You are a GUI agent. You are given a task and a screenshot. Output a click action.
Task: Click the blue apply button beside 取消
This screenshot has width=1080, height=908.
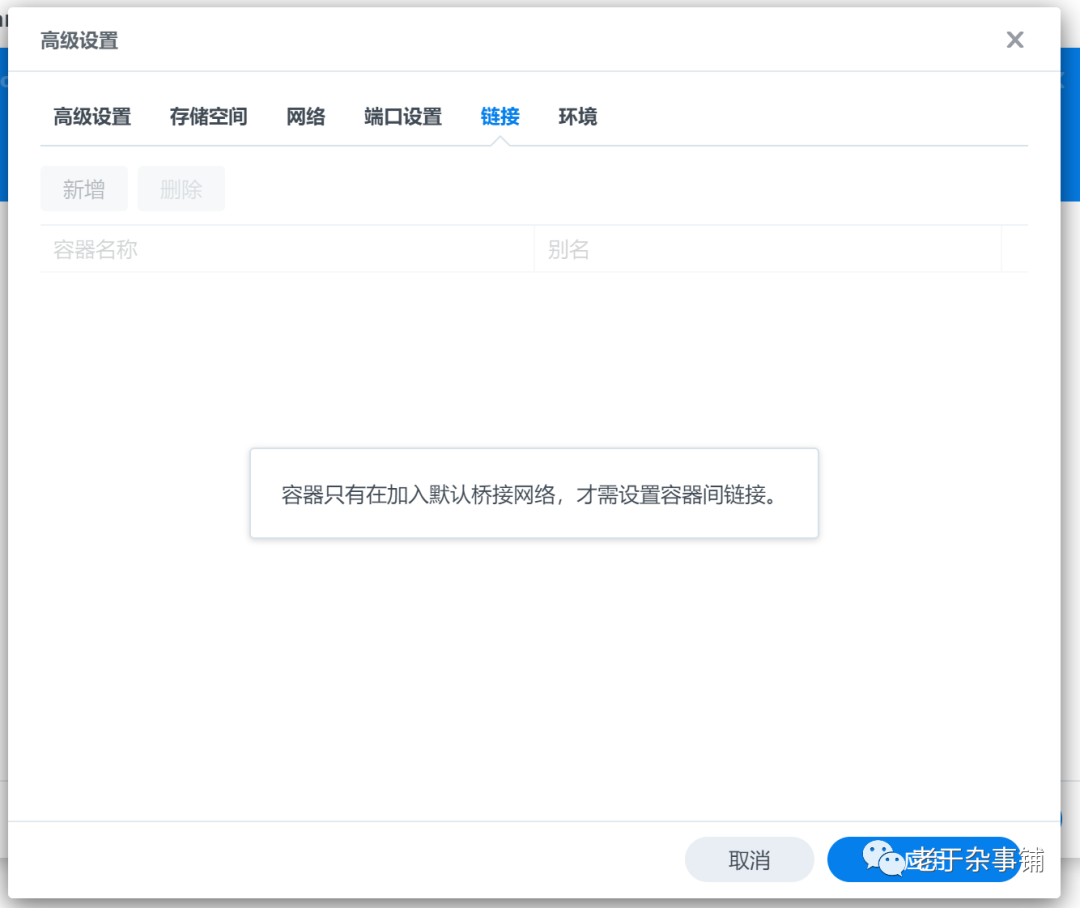923,860
